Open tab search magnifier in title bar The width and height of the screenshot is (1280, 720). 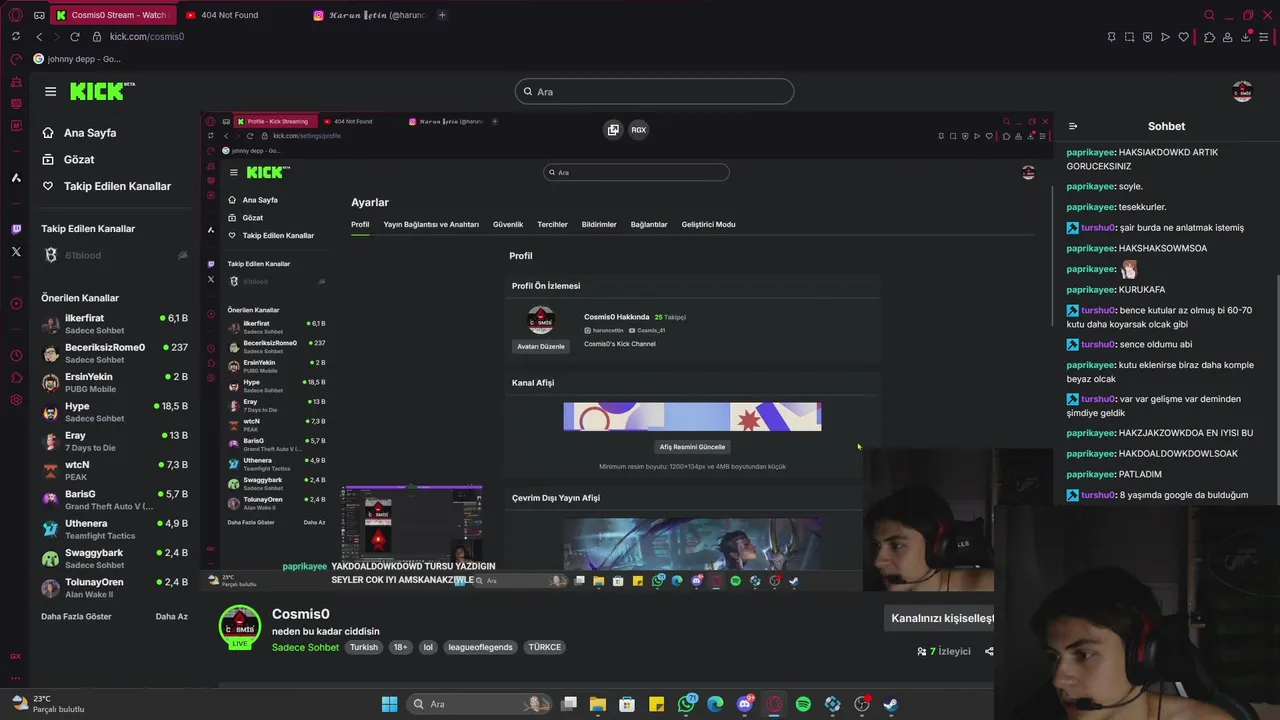pyautogui.click(x=1209, y=15)
